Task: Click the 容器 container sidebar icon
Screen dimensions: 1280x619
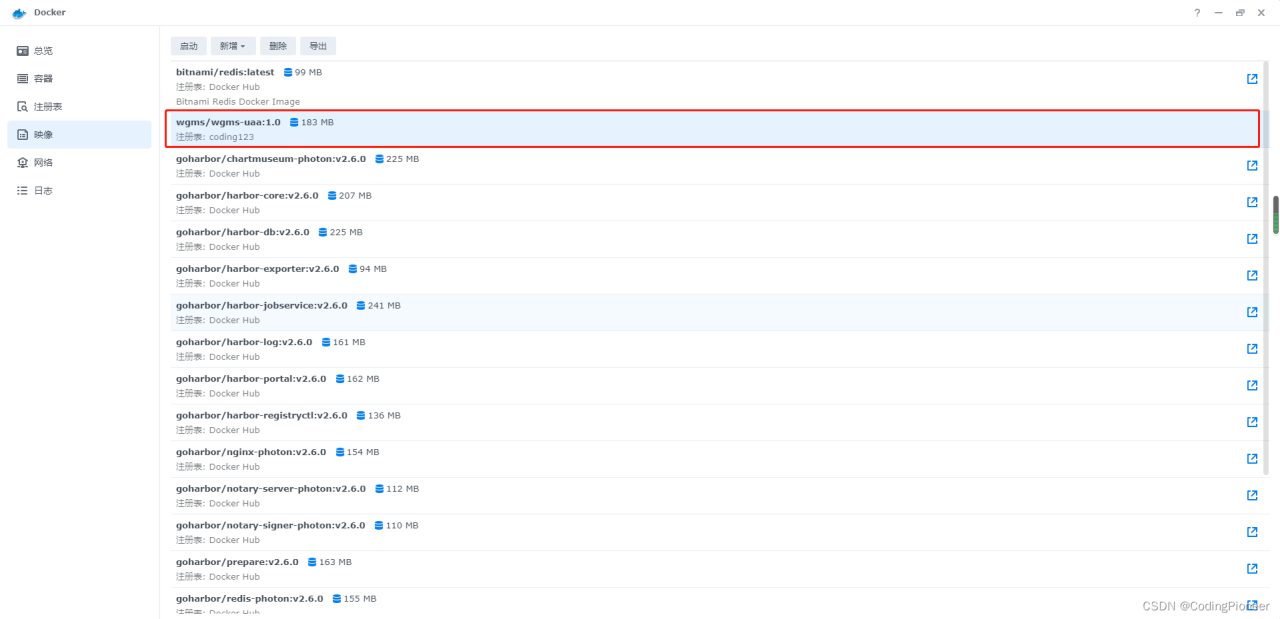Action: (23, 78)
